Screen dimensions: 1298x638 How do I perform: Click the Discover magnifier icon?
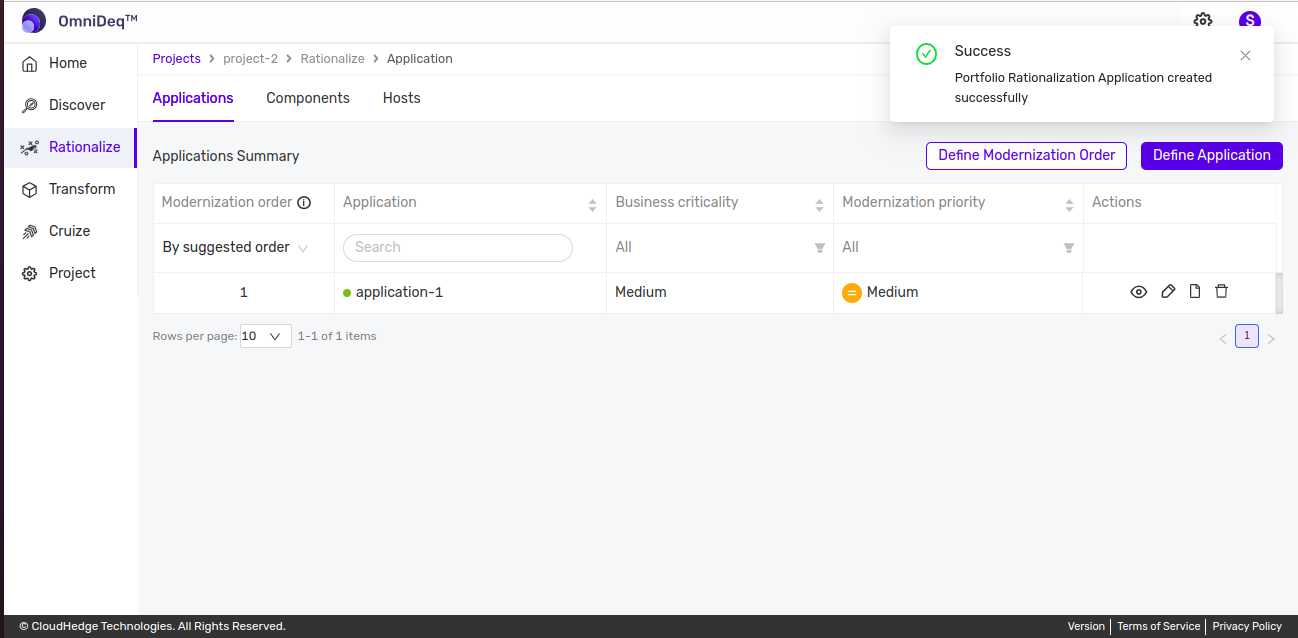30,105
